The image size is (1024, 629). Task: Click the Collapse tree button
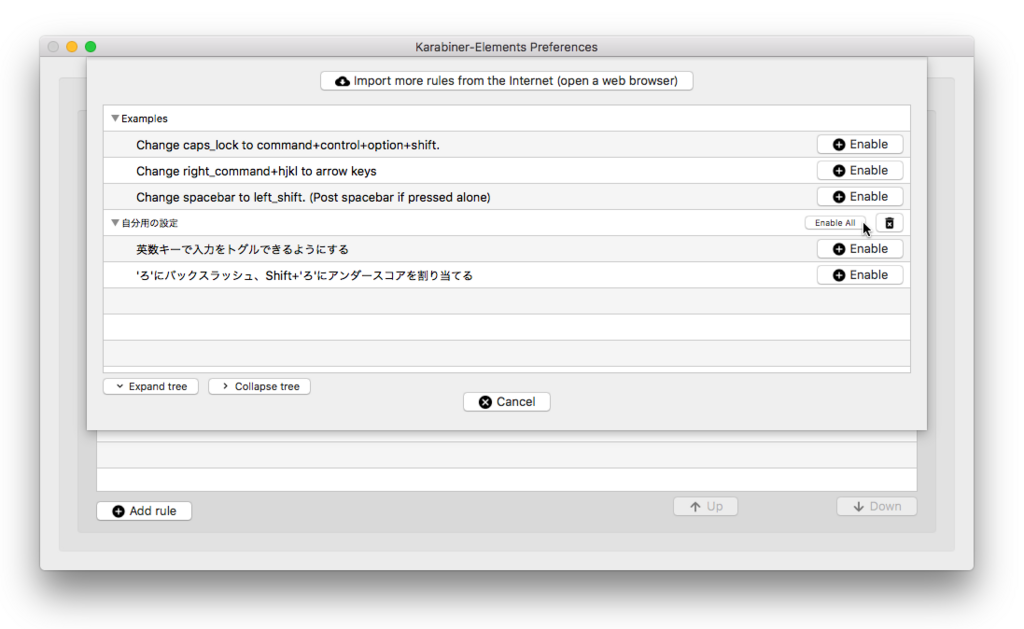point(259,387)
